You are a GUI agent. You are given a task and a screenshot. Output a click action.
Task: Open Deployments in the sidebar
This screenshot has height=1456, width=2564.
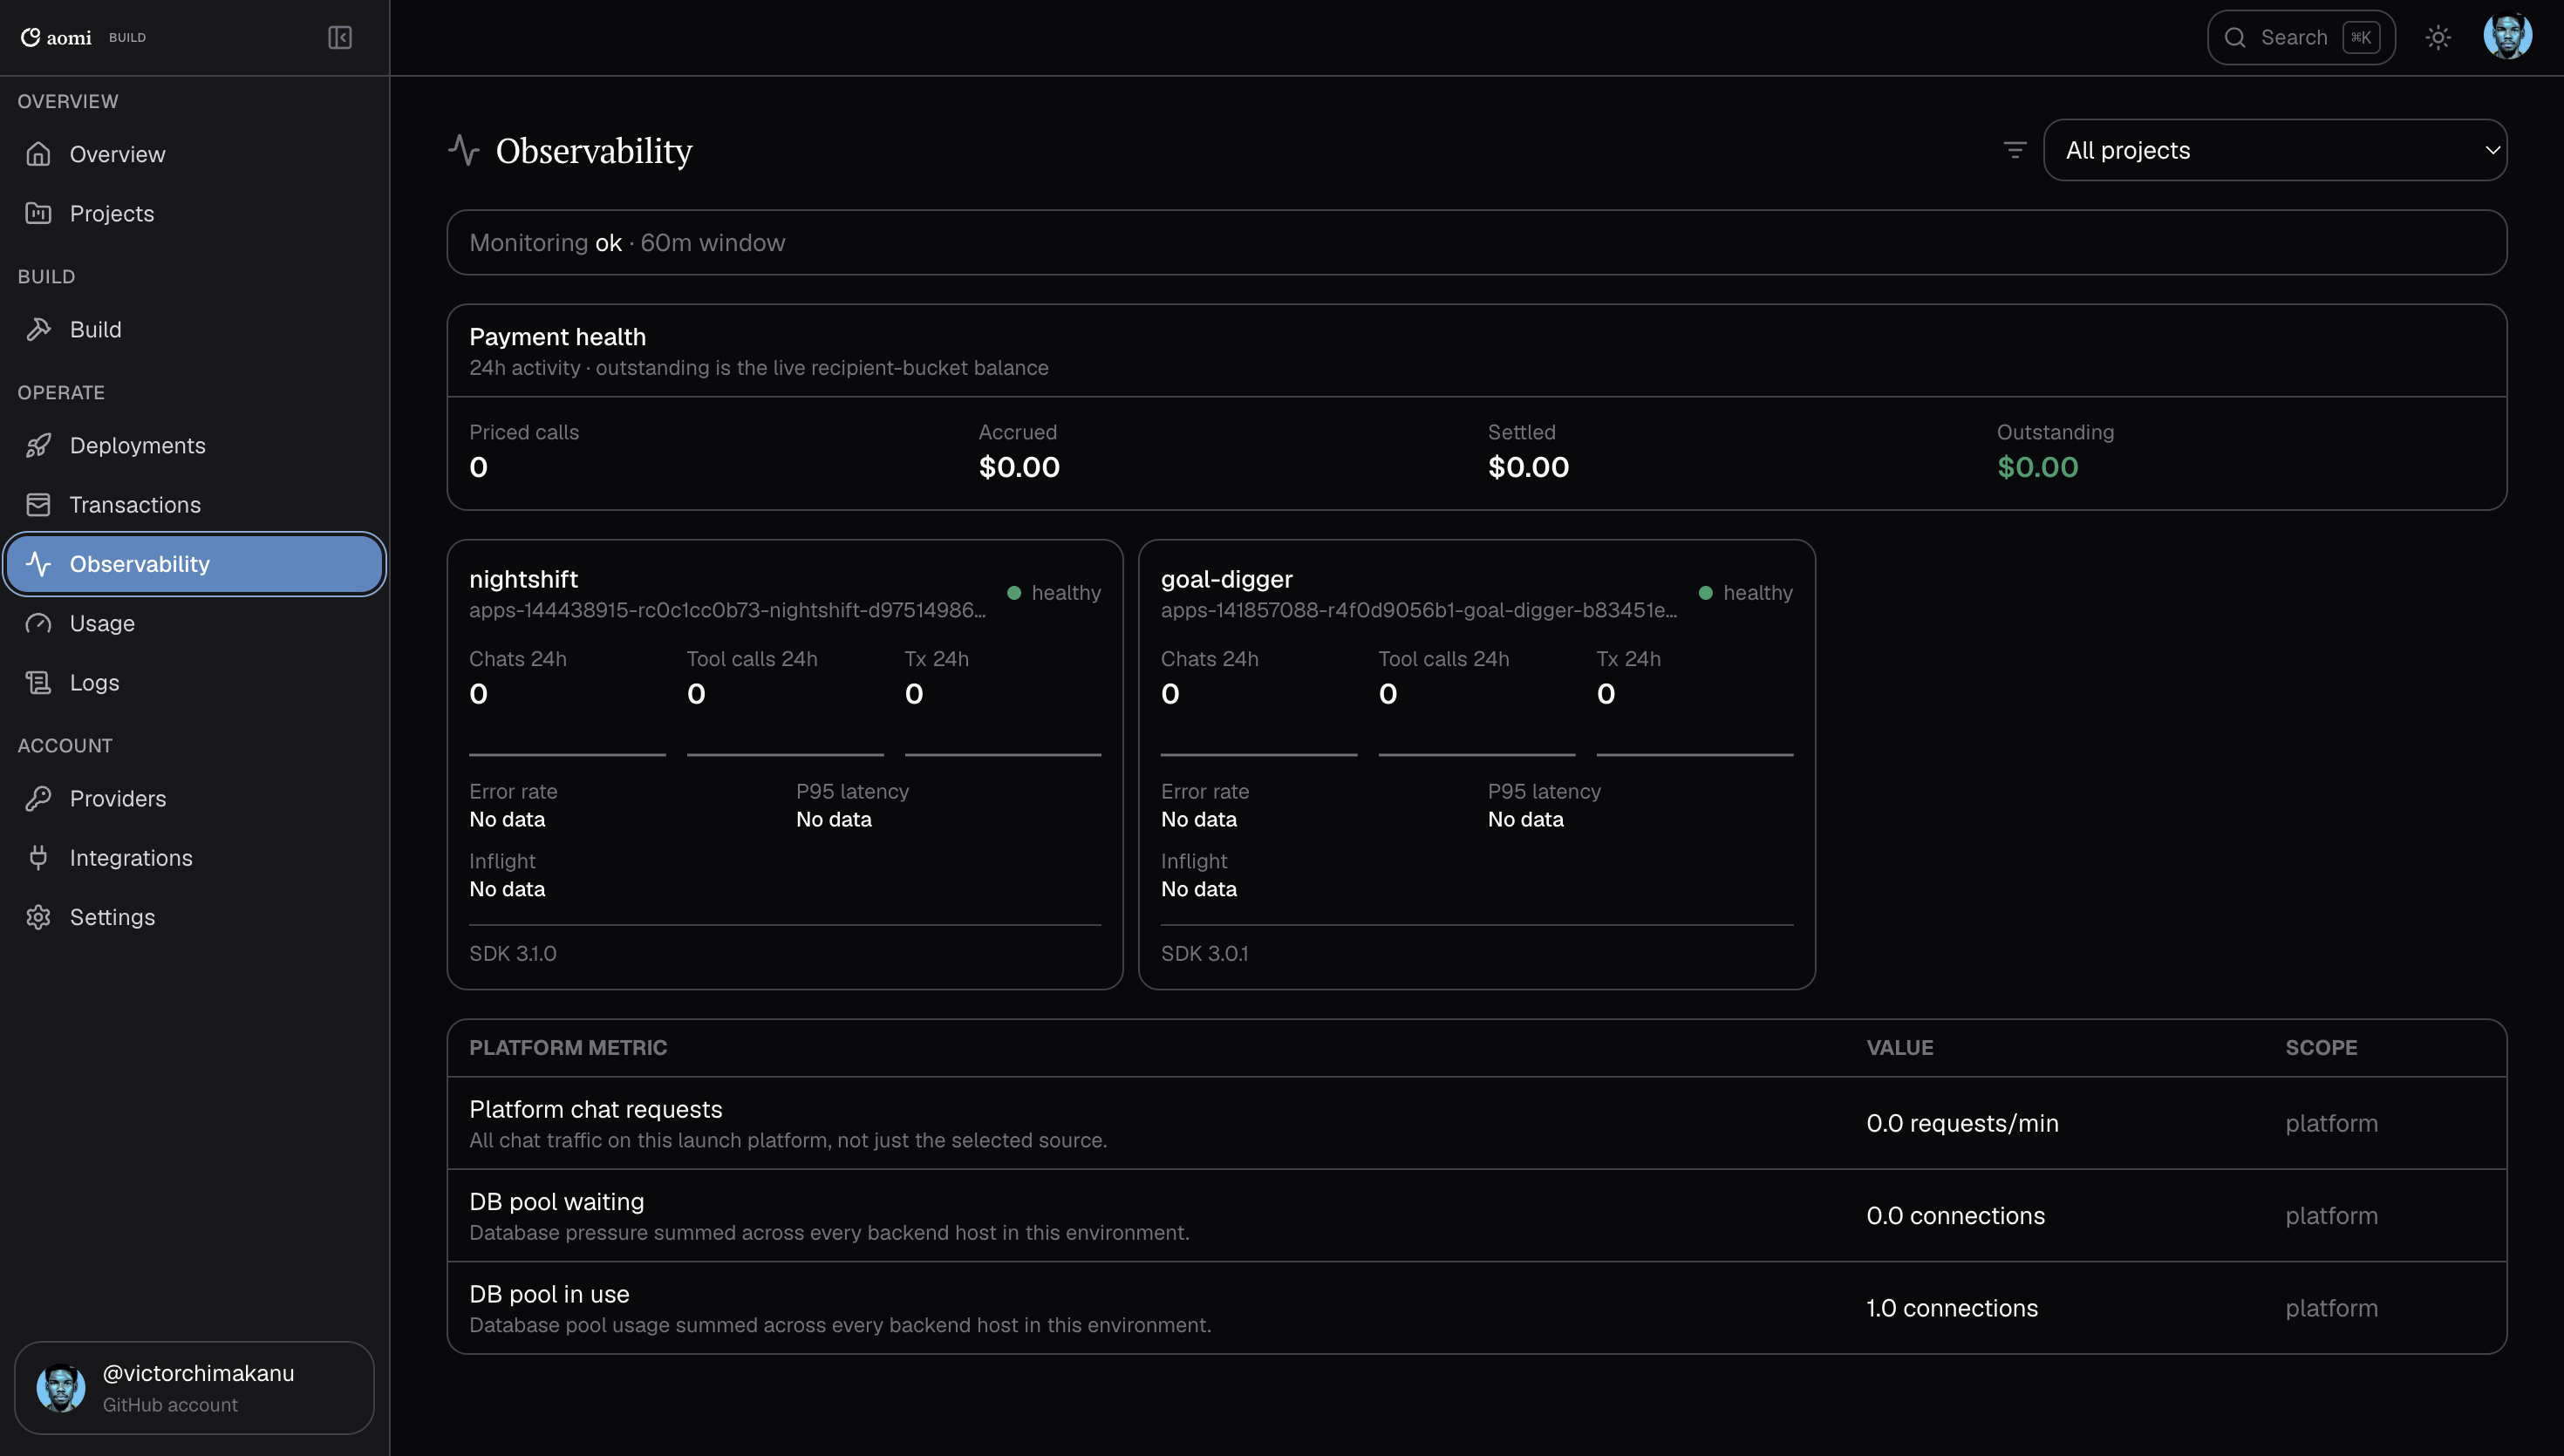pyautogui.click(x=195, y=445)
